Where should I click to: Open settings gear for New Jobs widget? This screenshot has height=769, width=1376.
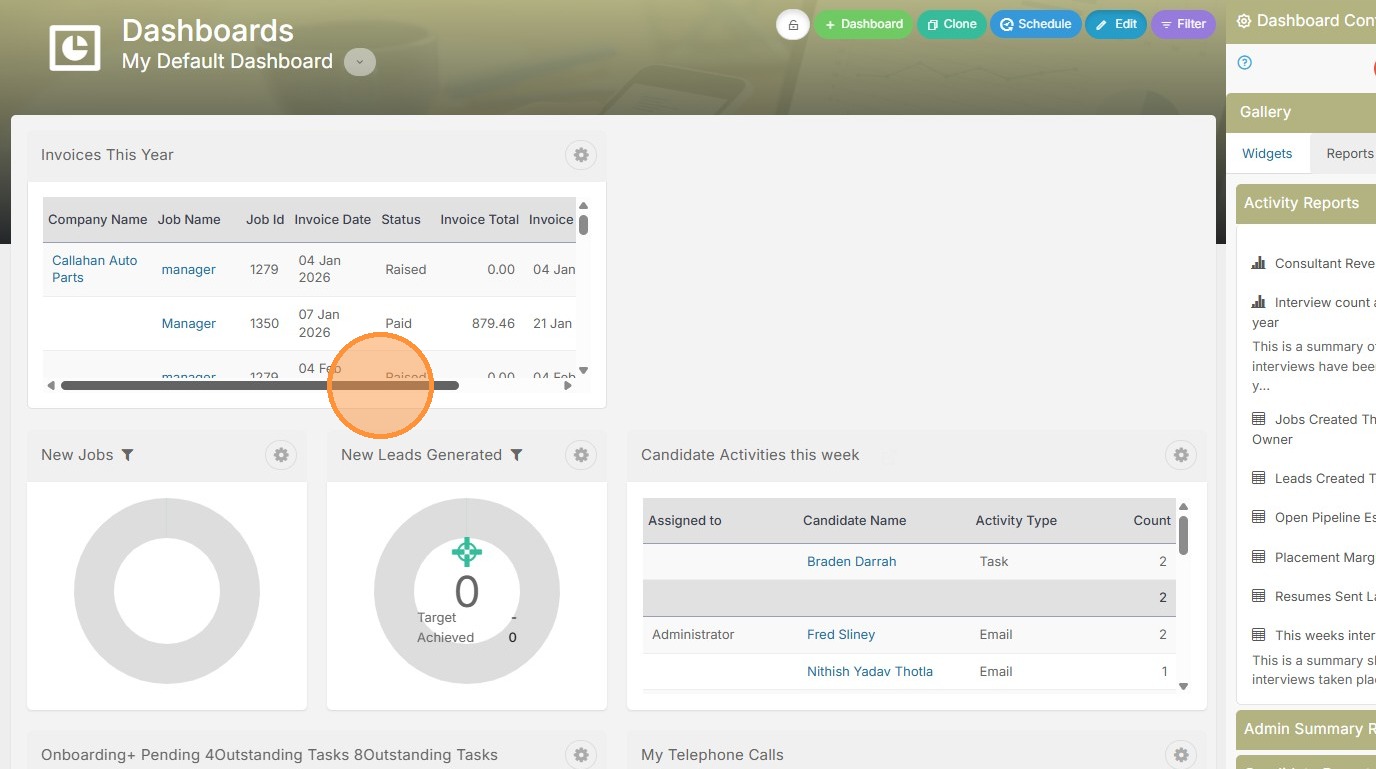[x=281, y=455]
